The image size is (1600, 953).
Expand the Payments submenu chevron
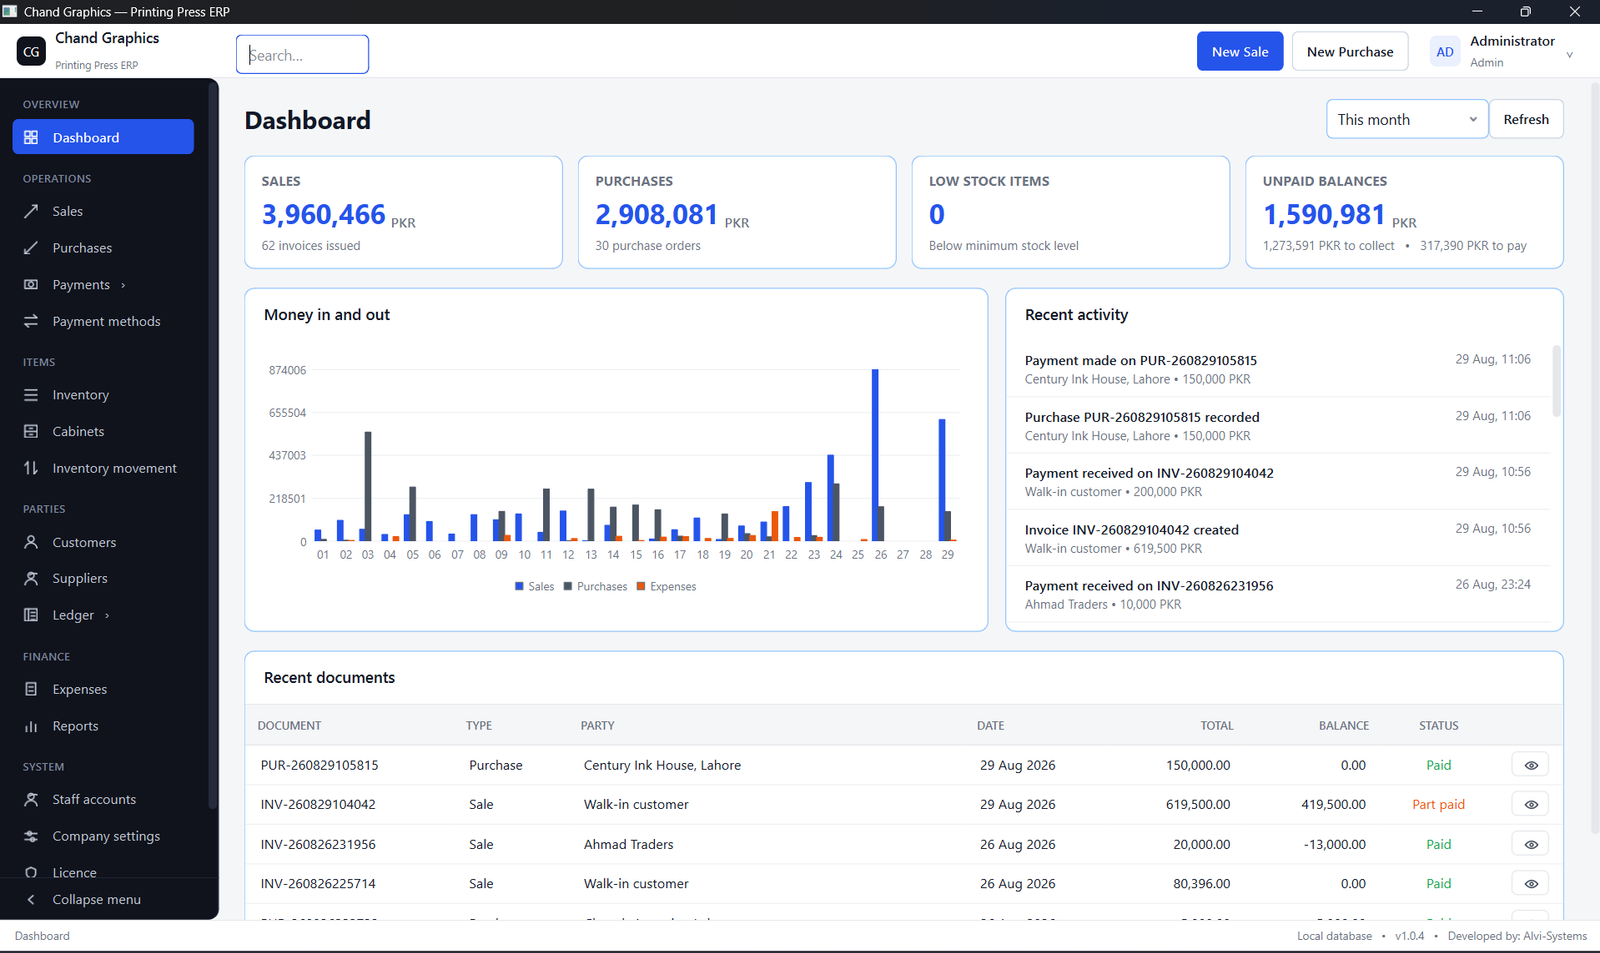(x=123, y=285)
